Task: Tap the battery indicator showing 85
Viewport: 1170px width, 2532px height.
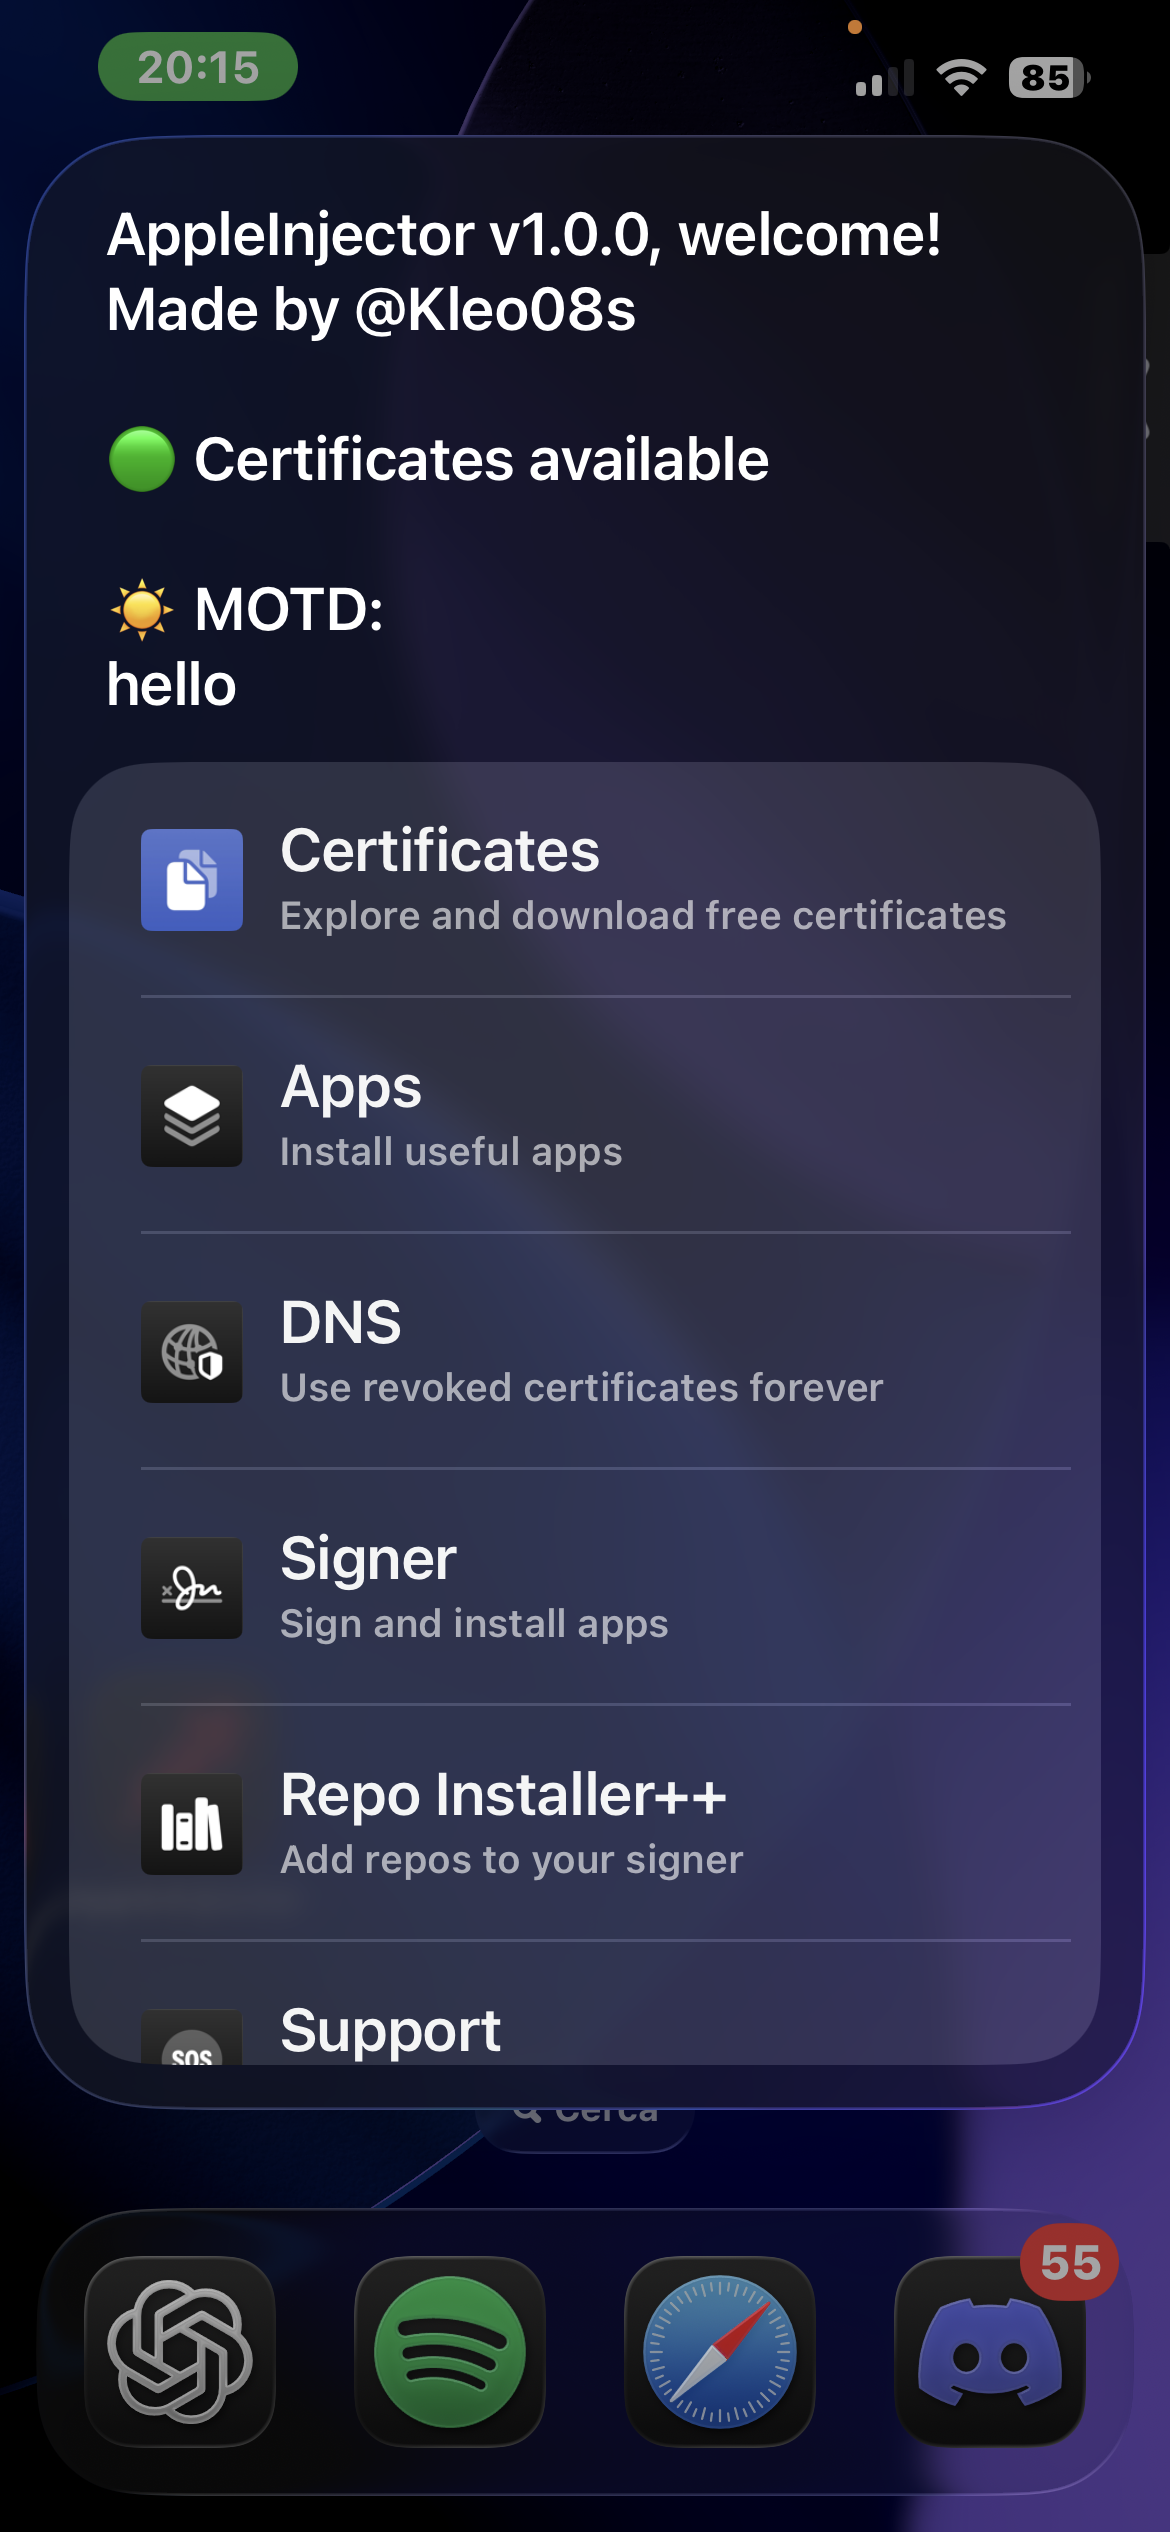Action: coord(1049,77)
